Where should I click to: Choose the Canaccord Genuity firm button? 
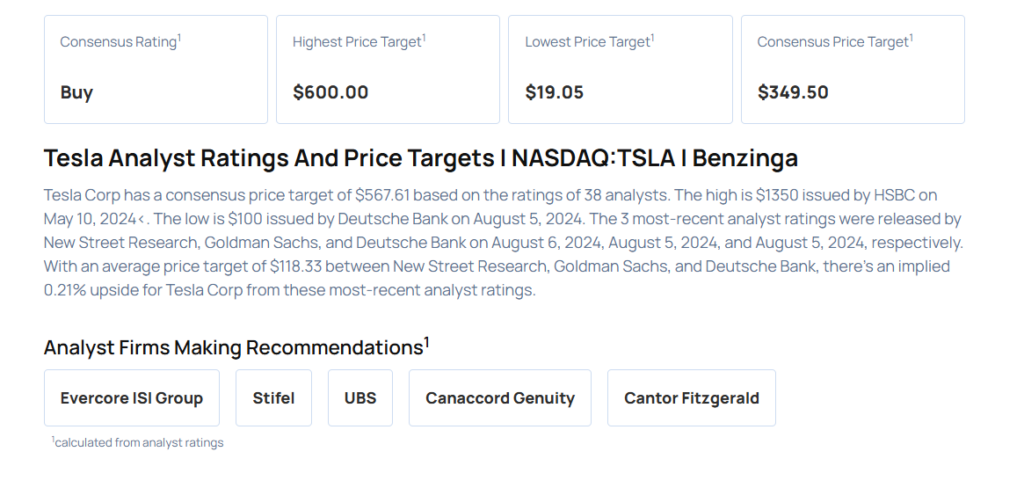click(x=500, y=398)
